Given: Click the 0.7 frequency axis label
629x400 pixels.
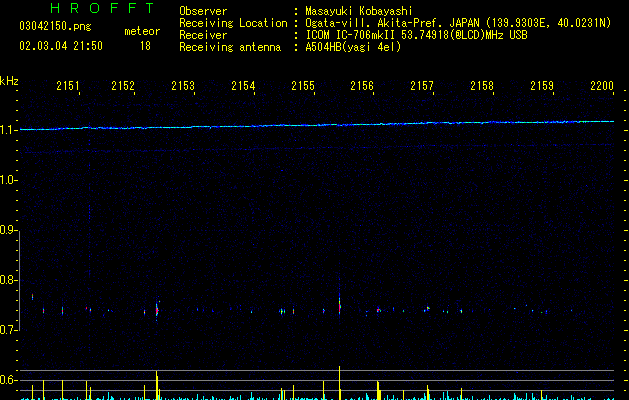Looking at the screenshot, I should (8, 330).
